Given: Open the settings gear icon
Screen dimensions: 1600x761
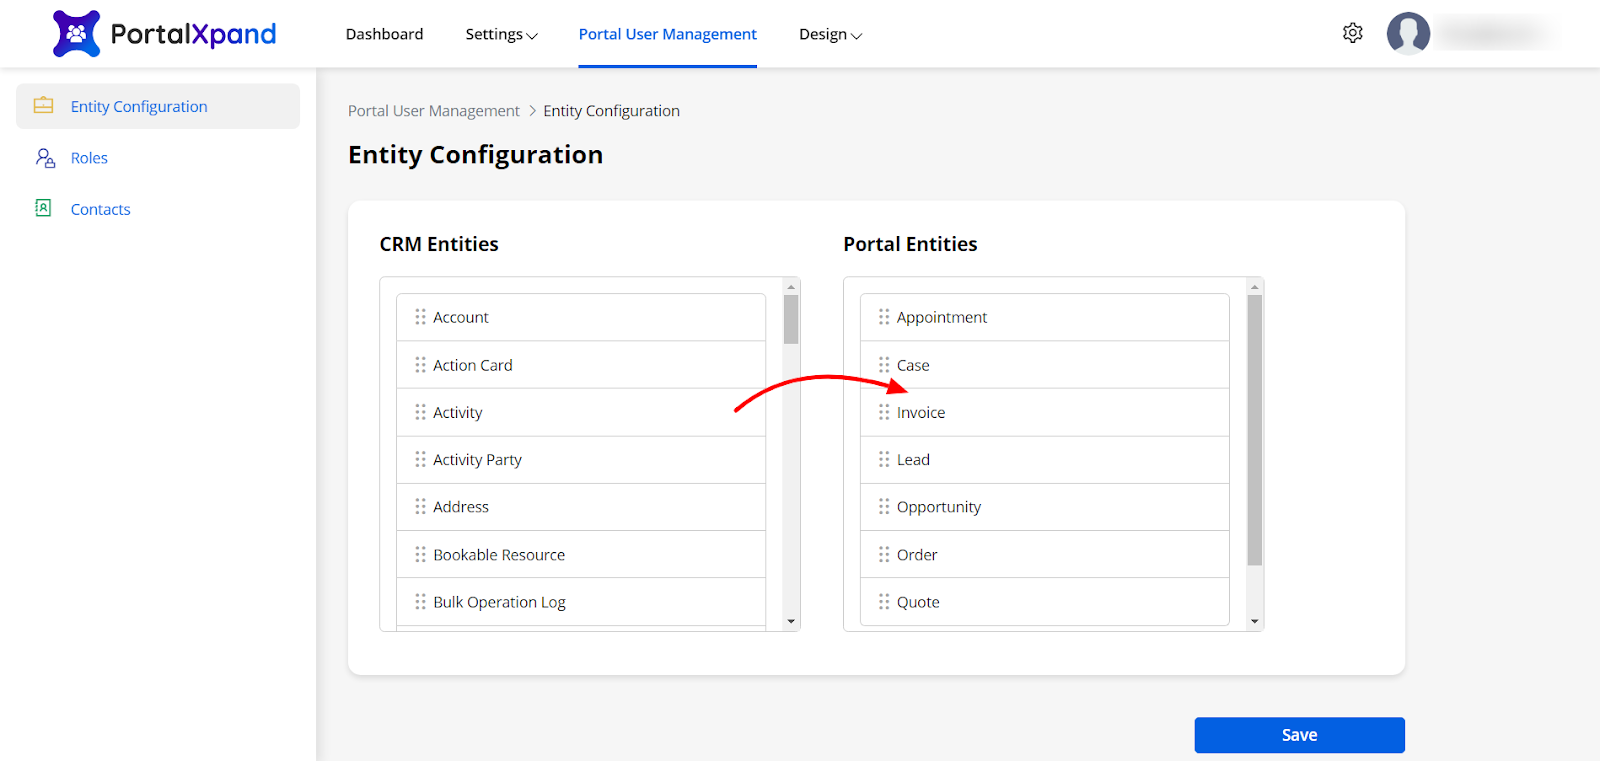Looking at the screenshot, I should click(1352, 33).
